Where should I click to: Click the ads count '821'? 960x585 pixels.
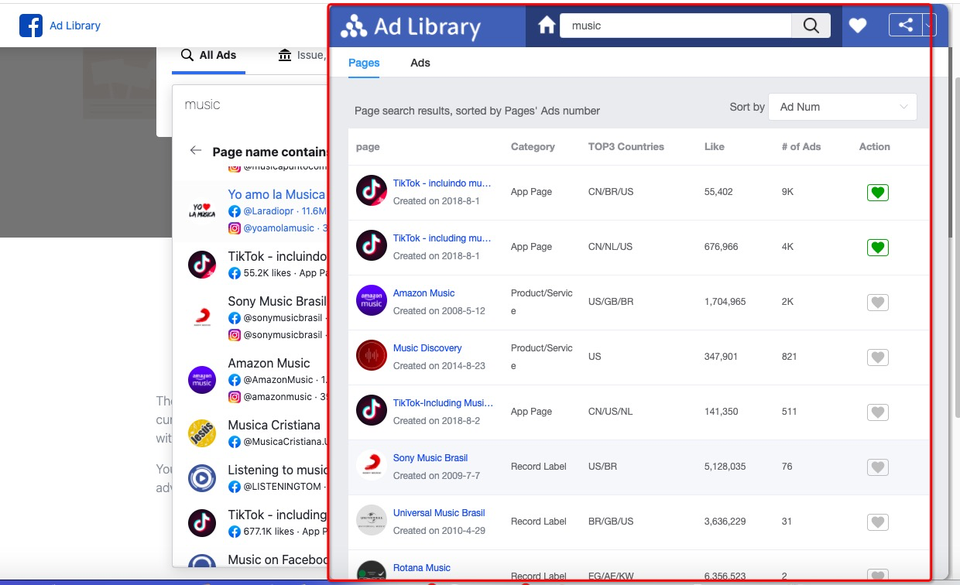789,357
